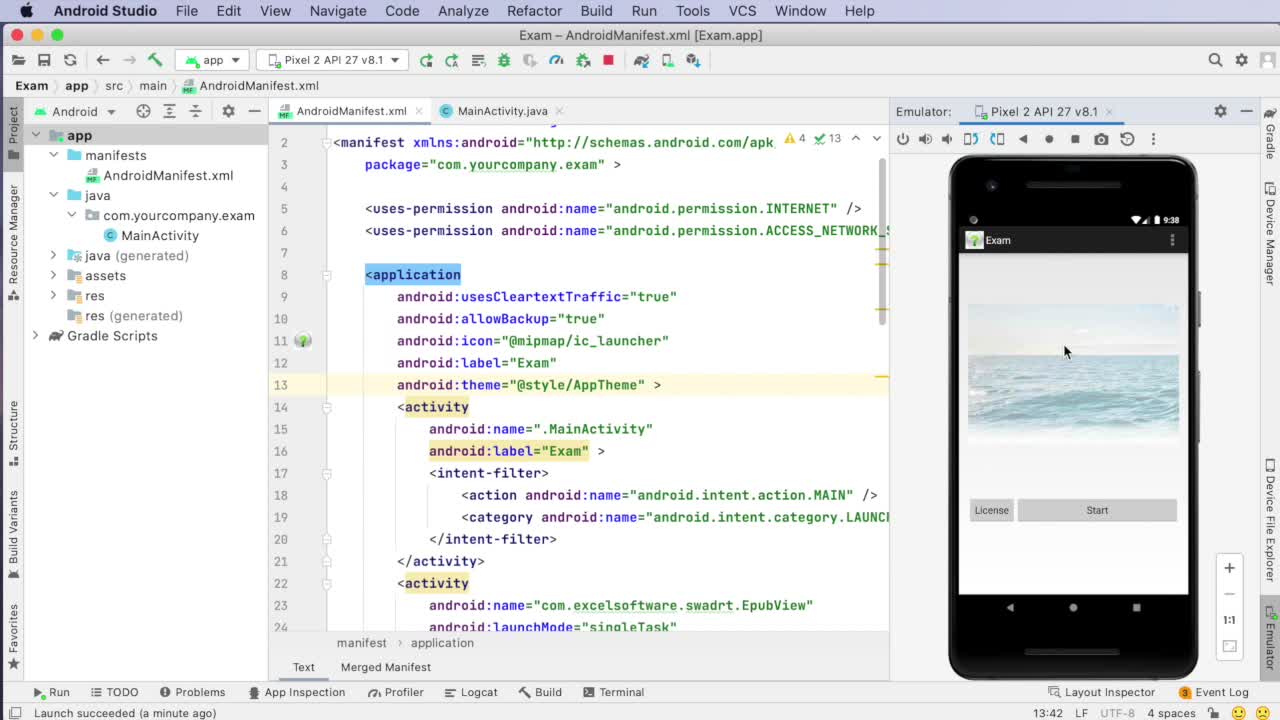Open Layout Inspector

point(1101,692)
